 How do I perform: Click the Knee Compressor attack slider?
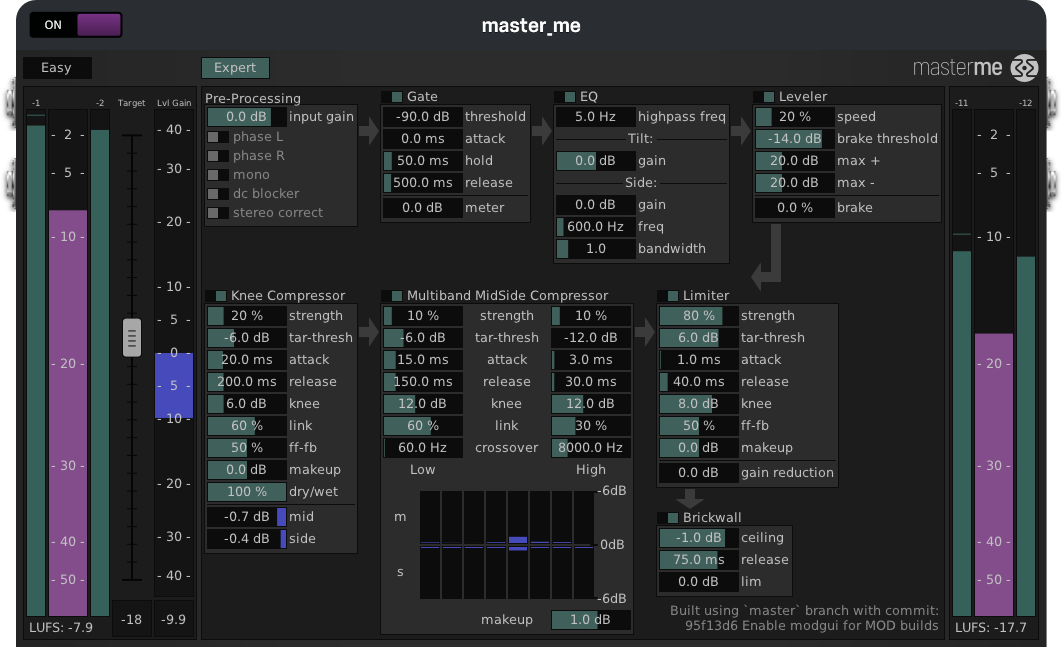(247, 360)
